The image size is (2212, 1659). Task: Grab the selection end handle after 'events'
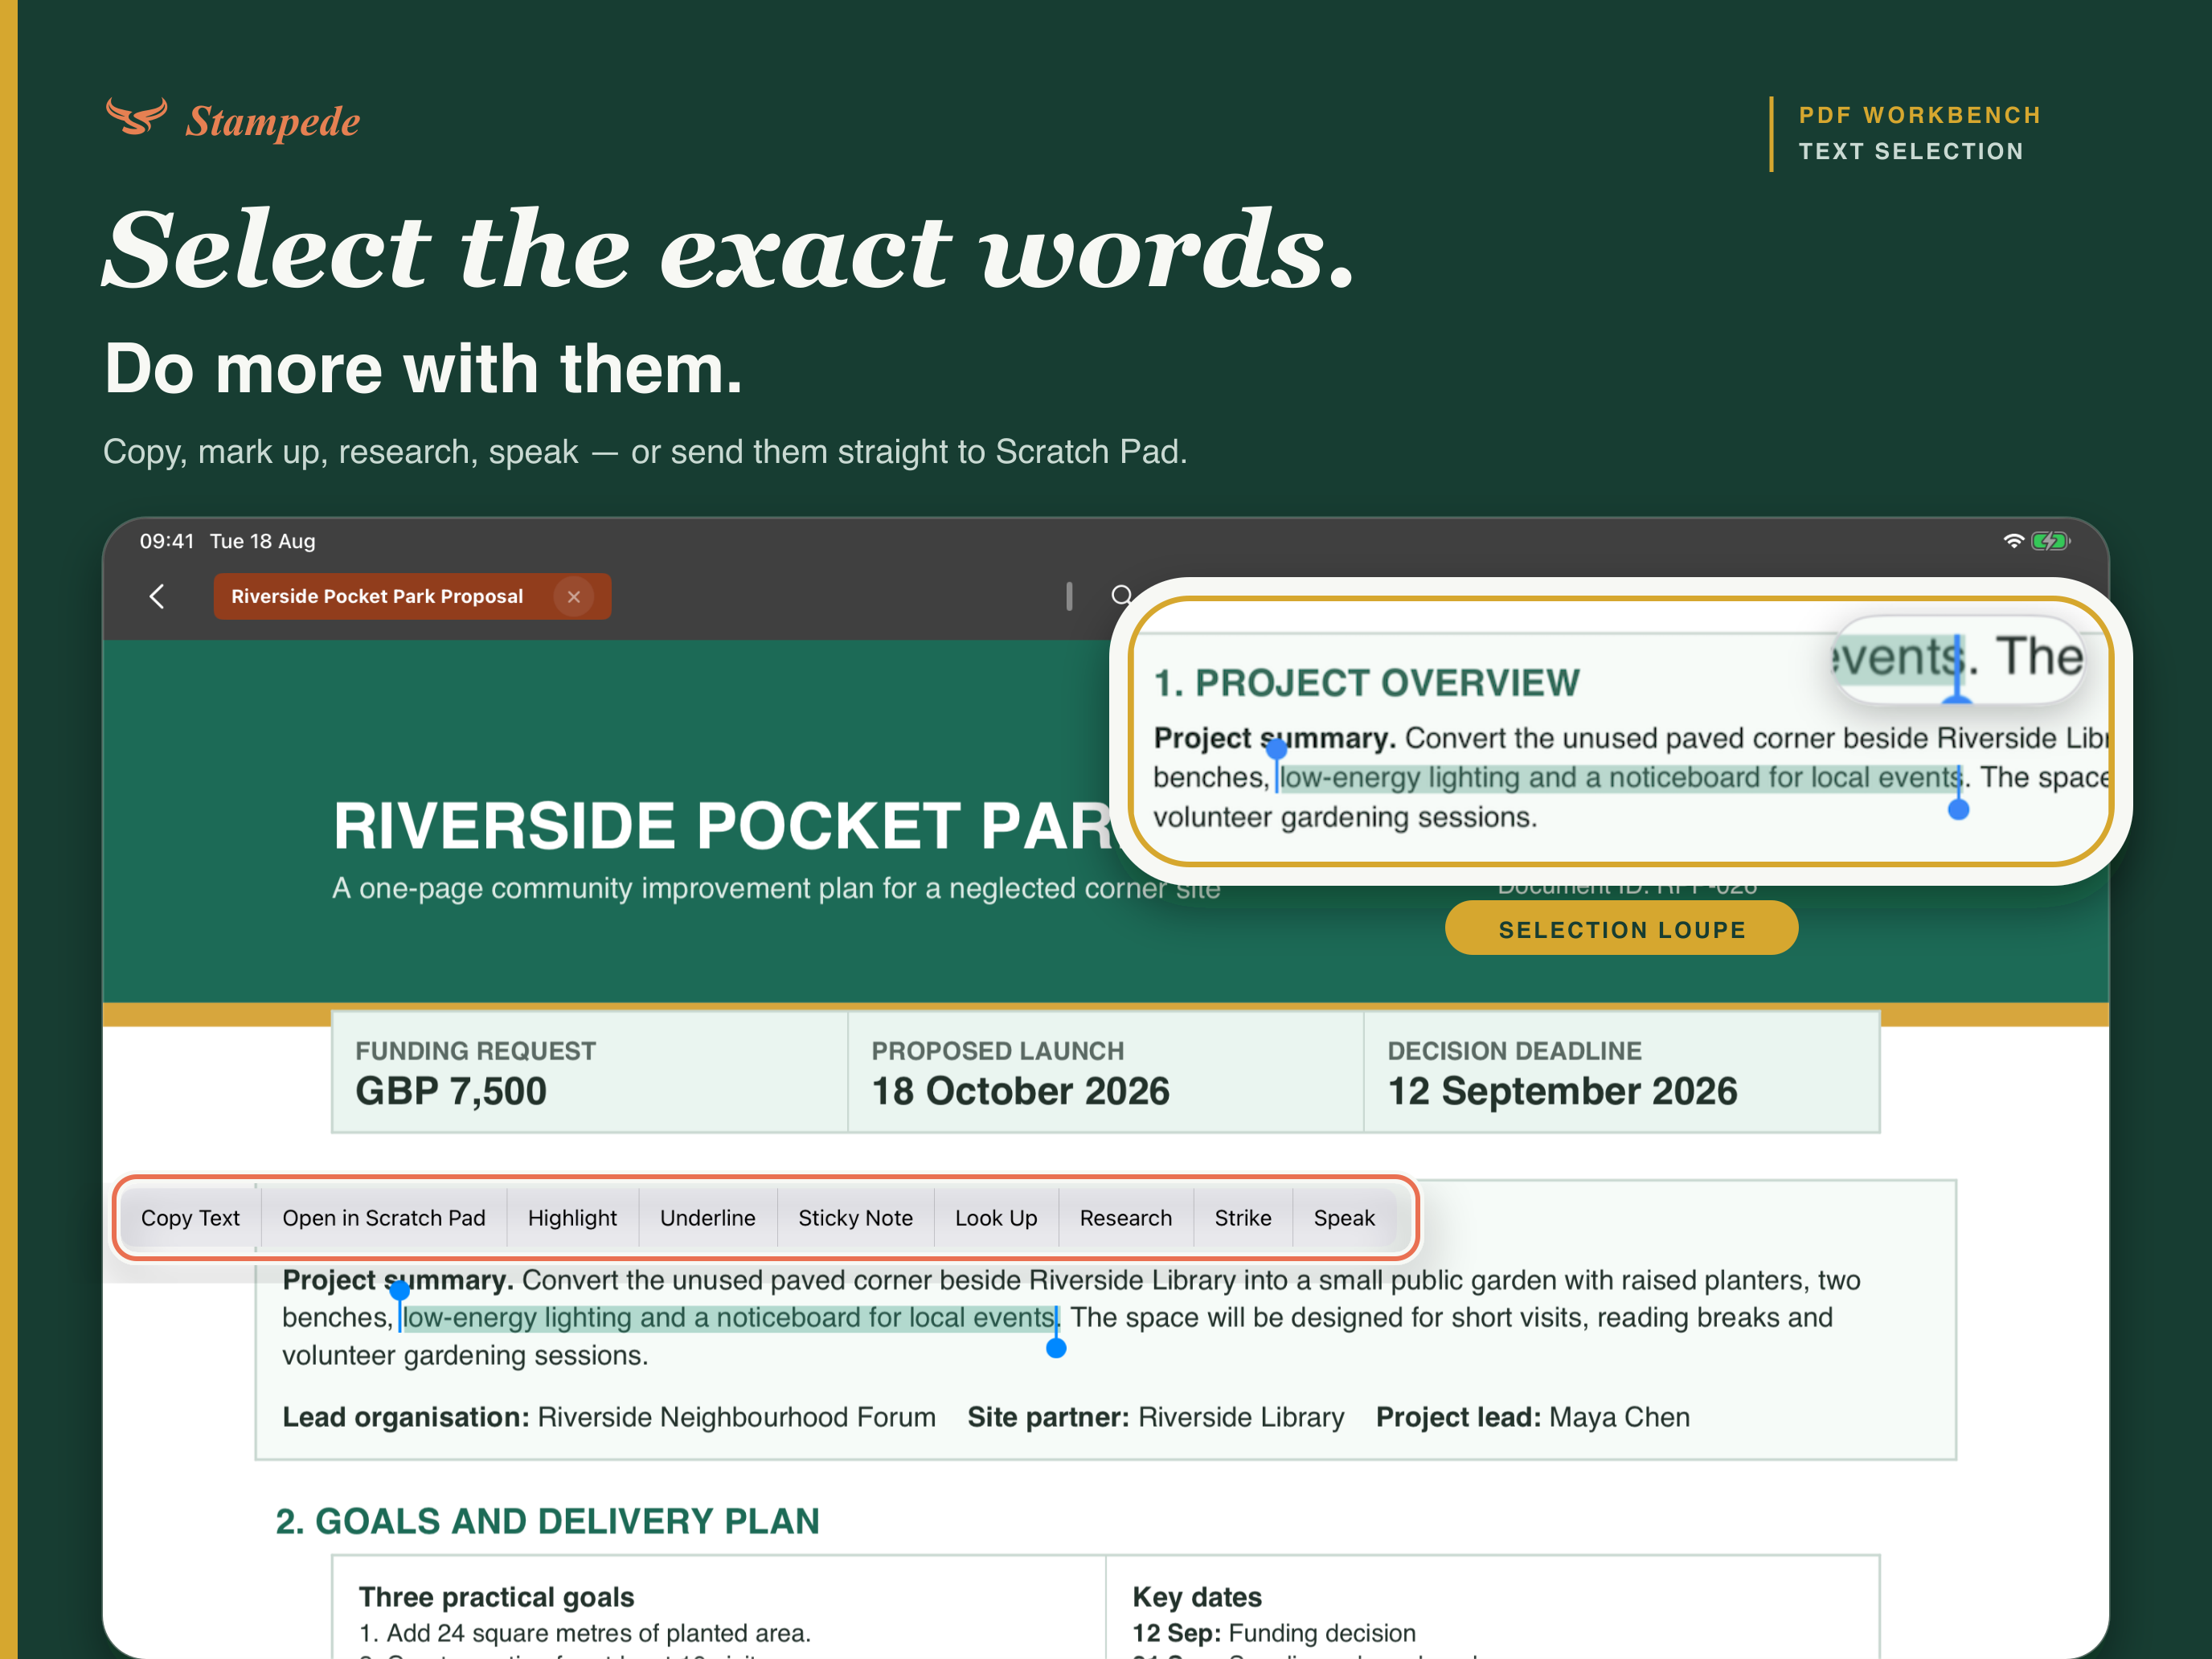click(x=1056, y=1347)
